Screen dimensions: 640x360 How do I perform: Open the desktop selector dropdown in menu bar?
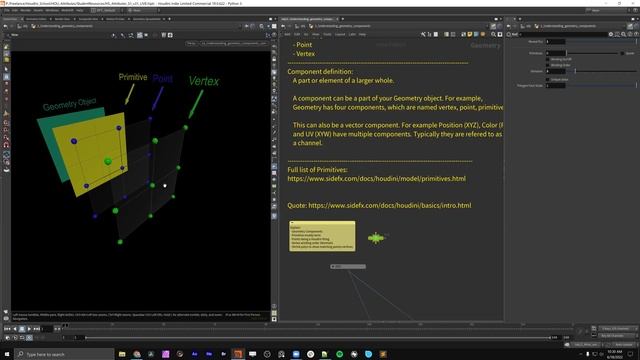pyautogui.click(x=106, y=10)
